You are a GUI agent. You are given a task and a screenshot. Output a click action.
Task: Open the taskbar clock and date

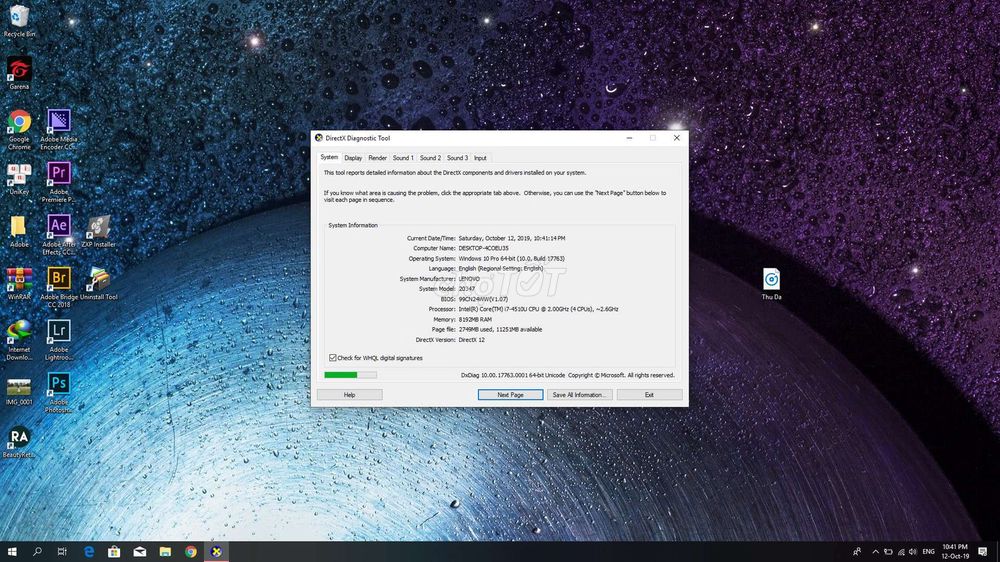point(955,552)
